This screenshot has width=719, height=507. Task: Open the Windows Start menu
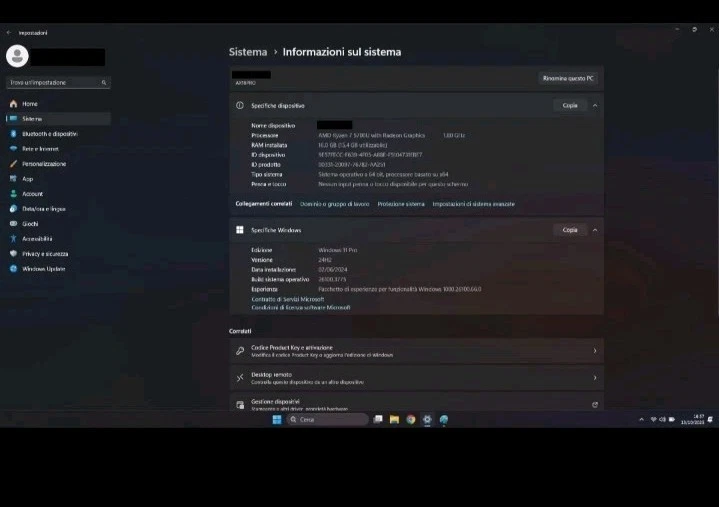[277, 419]
